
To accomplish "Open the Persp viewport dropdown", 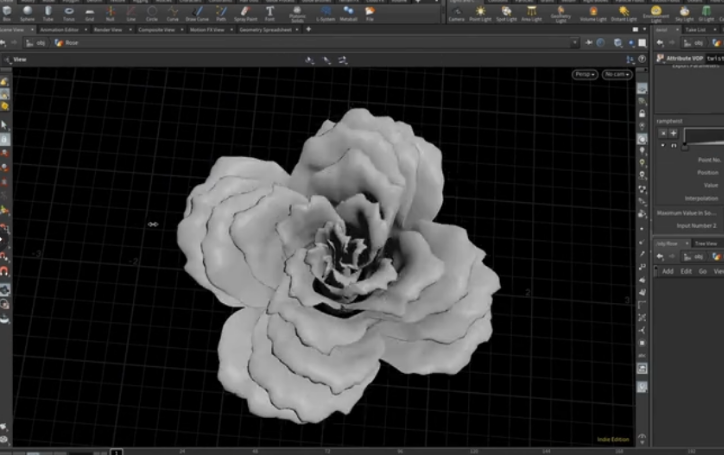I will point(585,75).
